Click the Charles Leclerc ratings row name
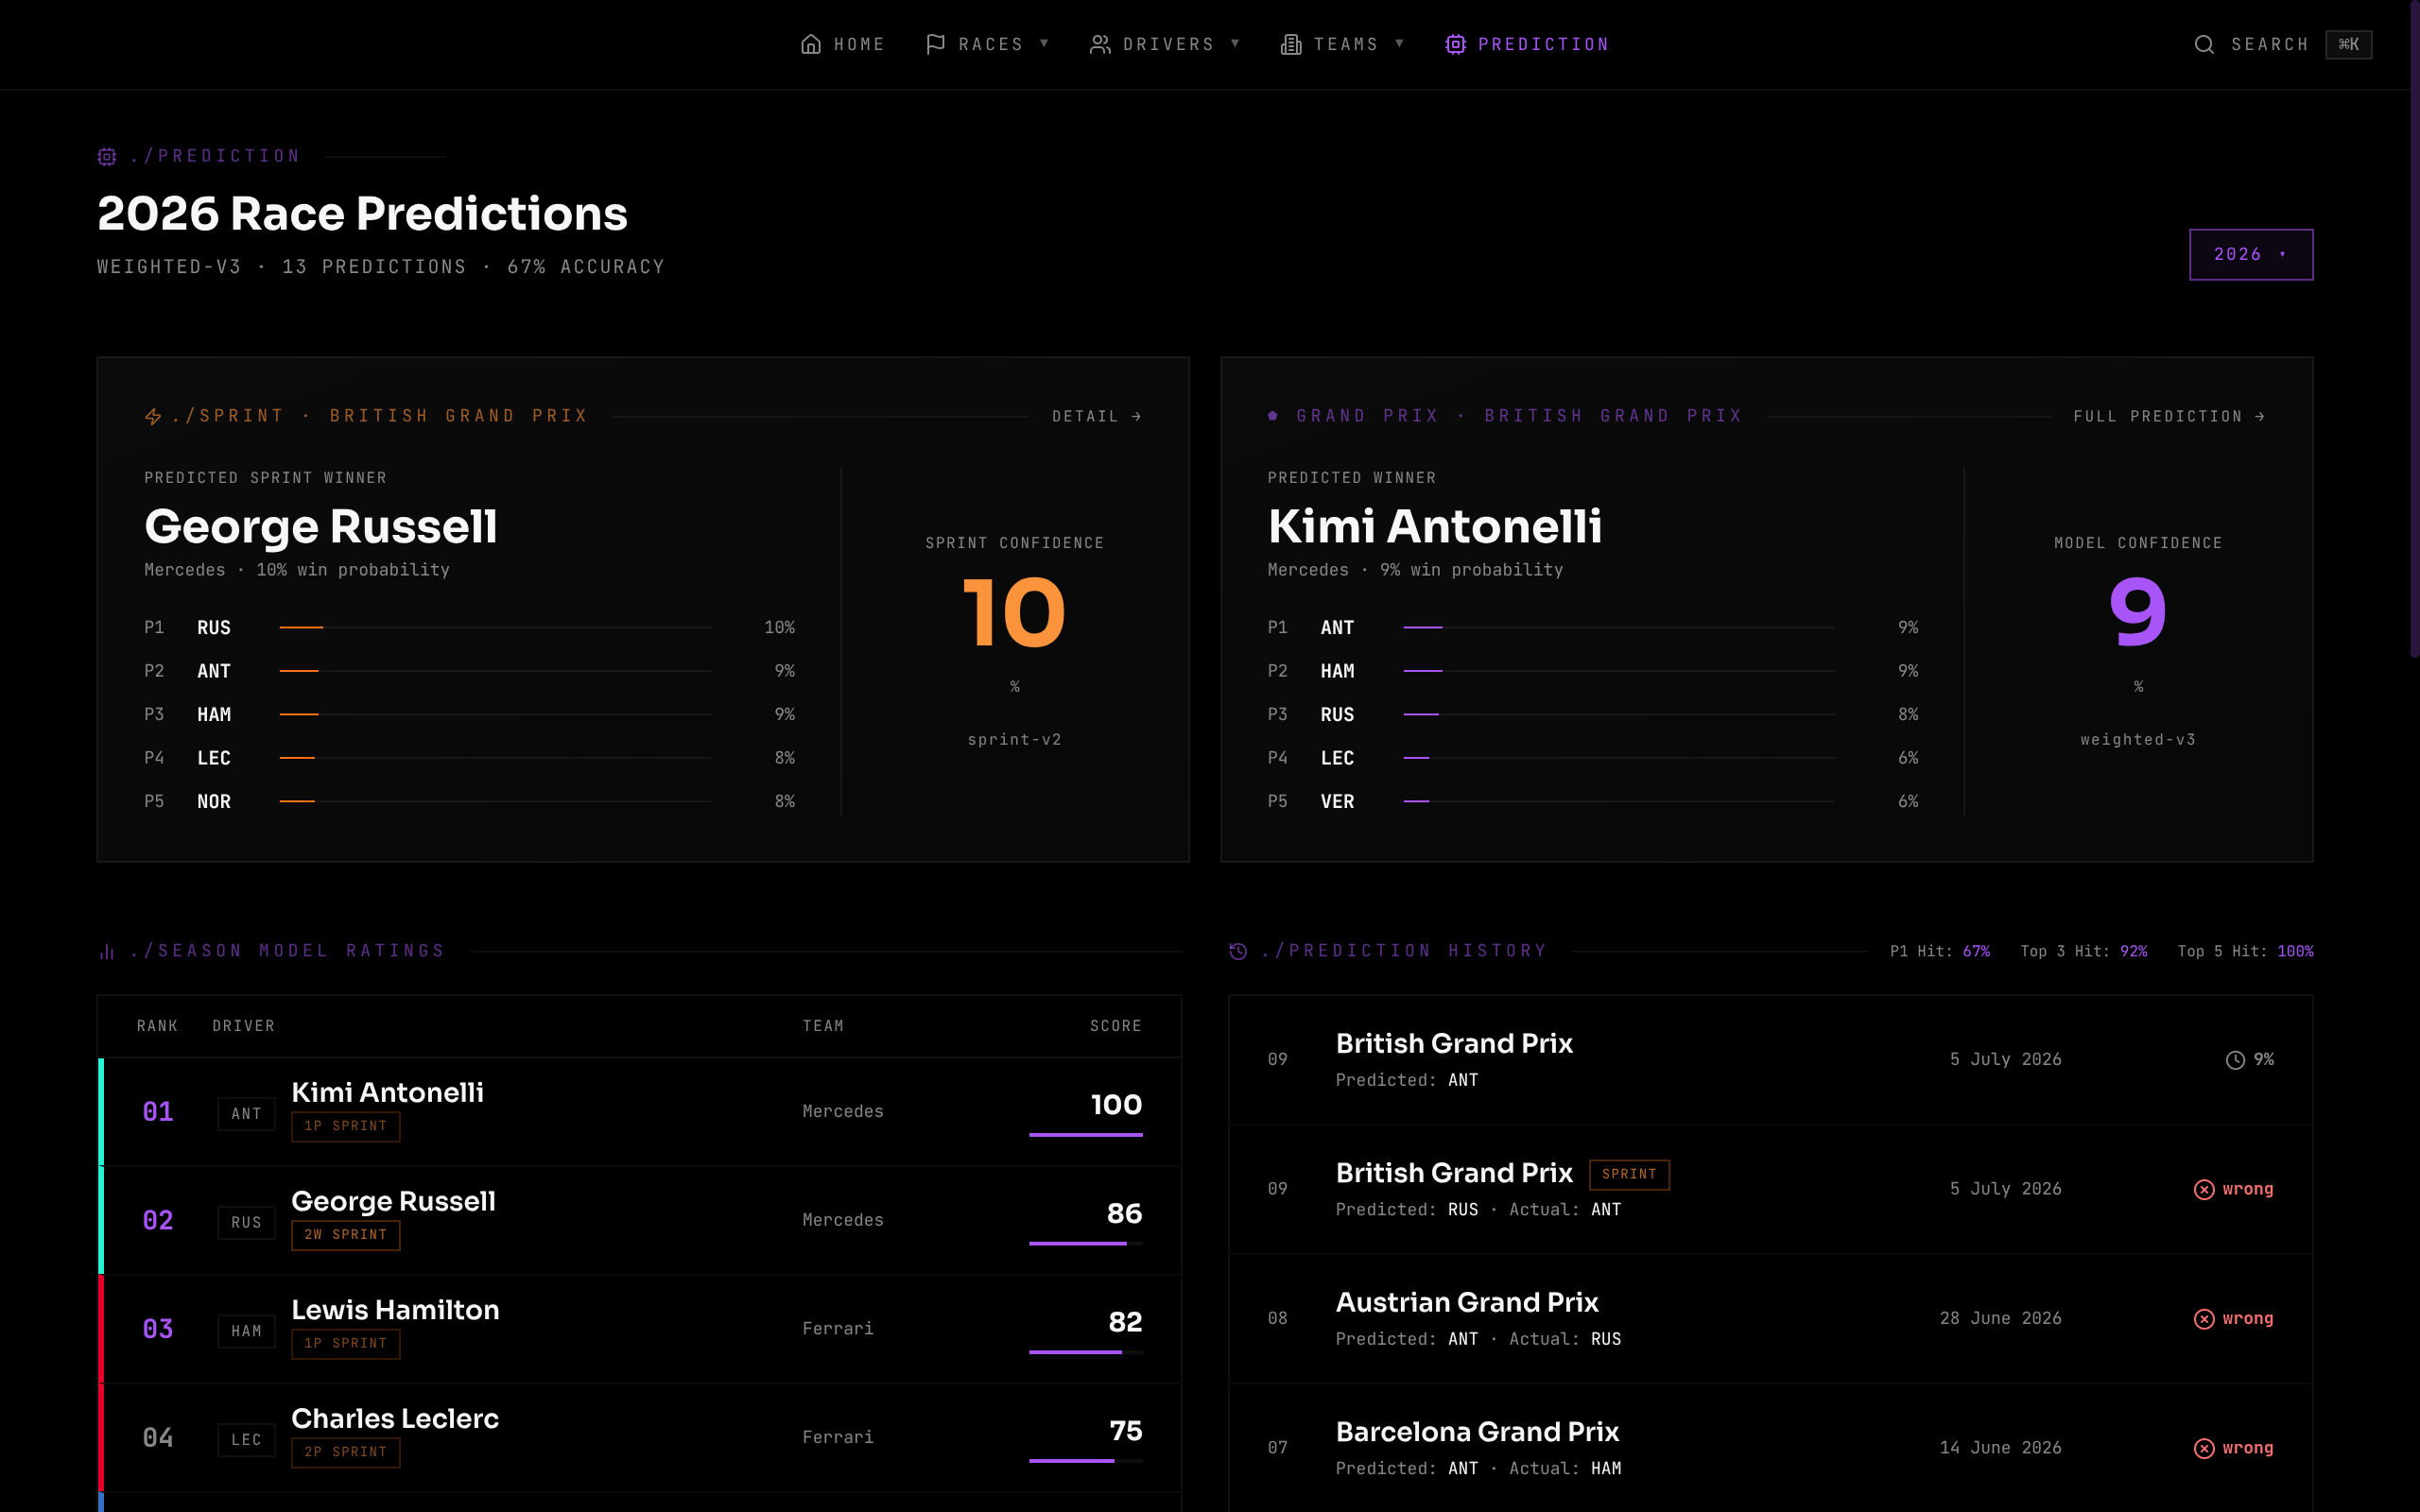This screenshot has width=2420, height=1512. [x=395, y=1419]
